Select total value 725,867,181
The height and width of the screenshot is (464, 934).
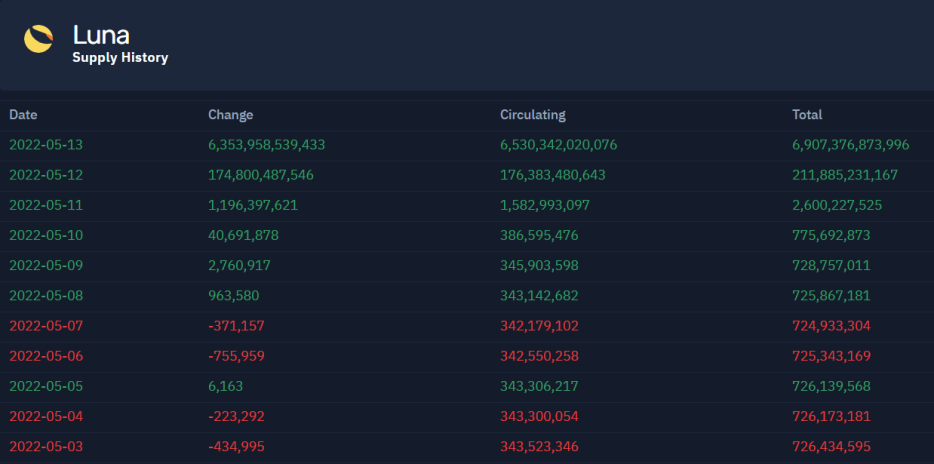[831, 296]
